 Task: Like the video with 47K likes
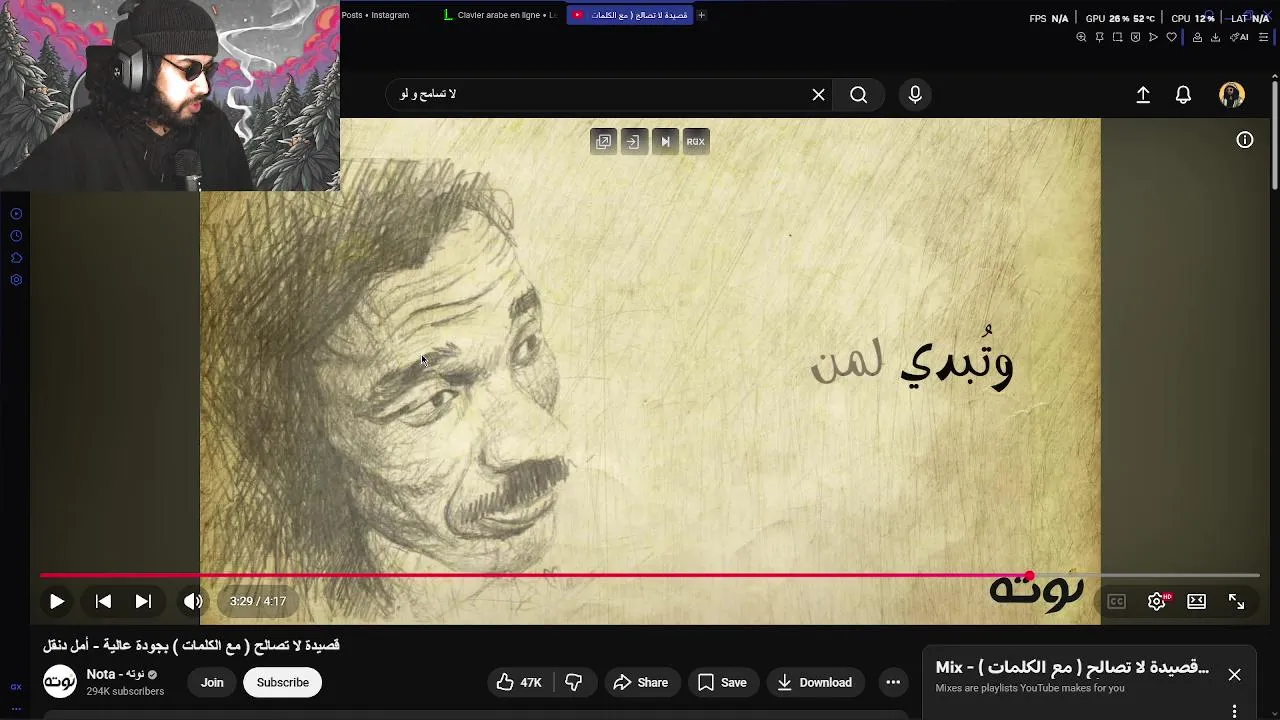point(519,682)
